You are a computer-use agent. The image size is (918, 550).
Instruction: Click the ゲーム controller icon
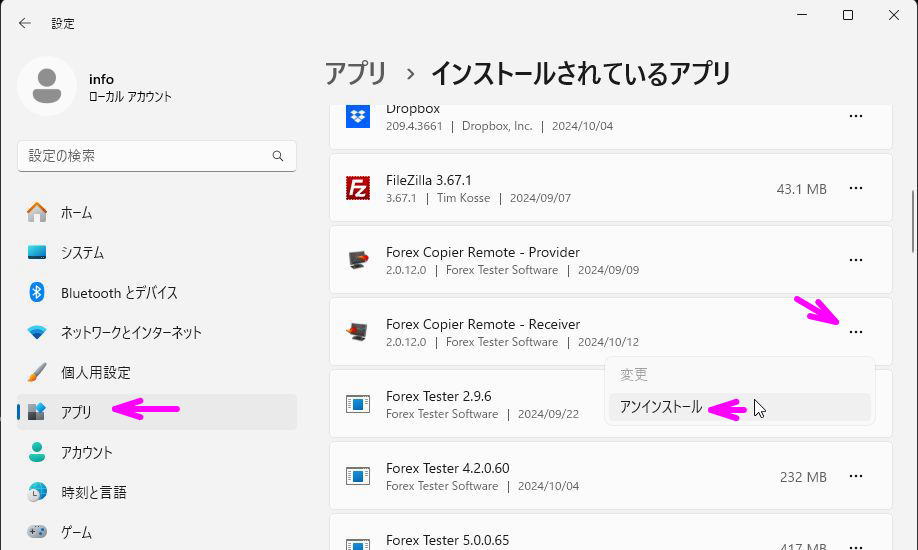pyautogui.click(x=37, y=532)
